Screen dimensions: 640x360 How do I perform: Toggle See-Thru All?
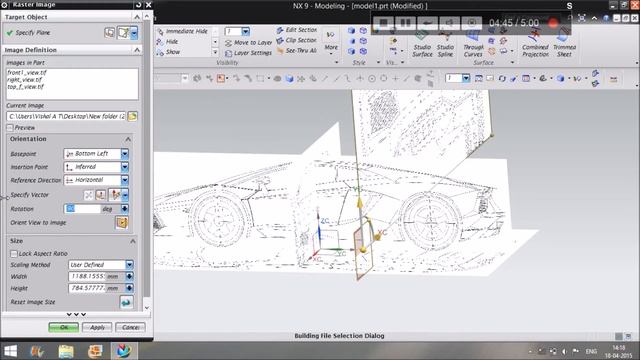click(x=297, y=51)
